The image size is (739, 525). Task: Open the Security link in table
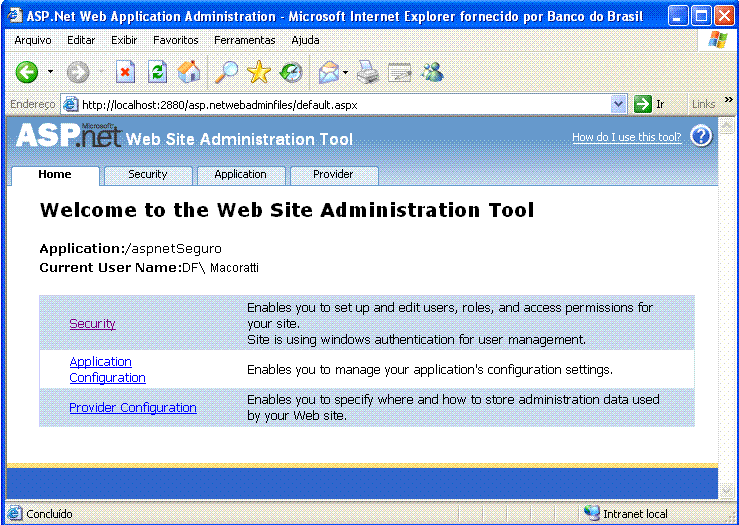pos(92,323)
